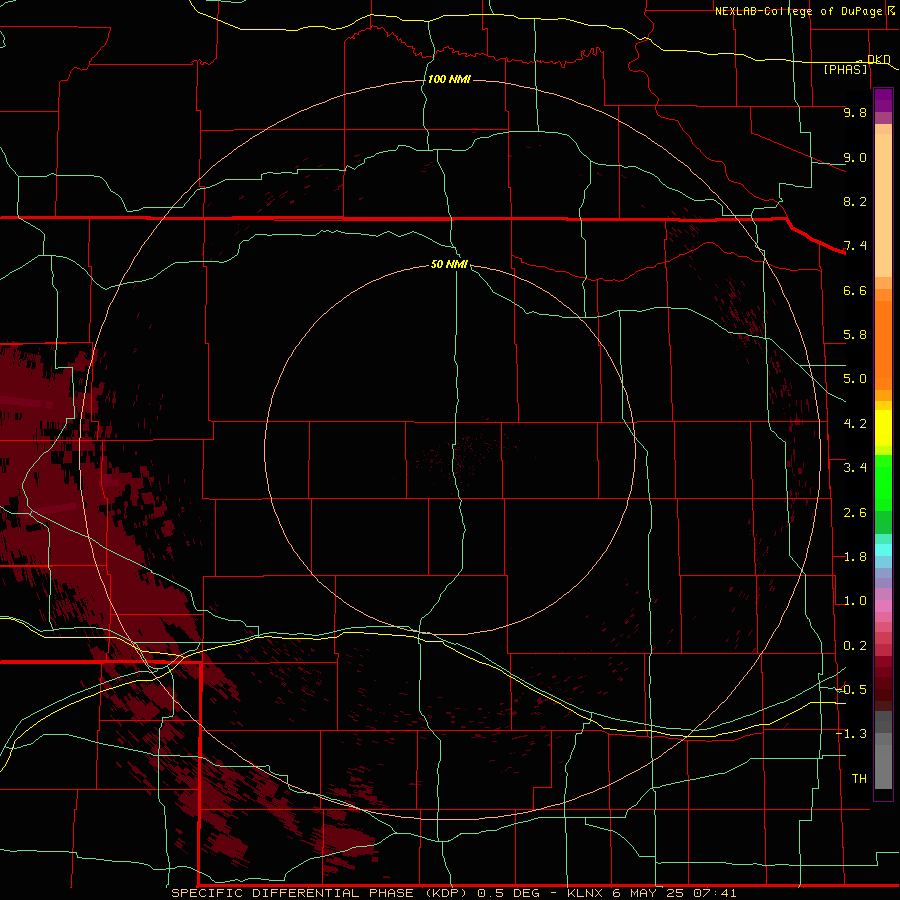Click the 7.4 color scale value
This screenshot has height=900, width=900.
pos(855,246)
